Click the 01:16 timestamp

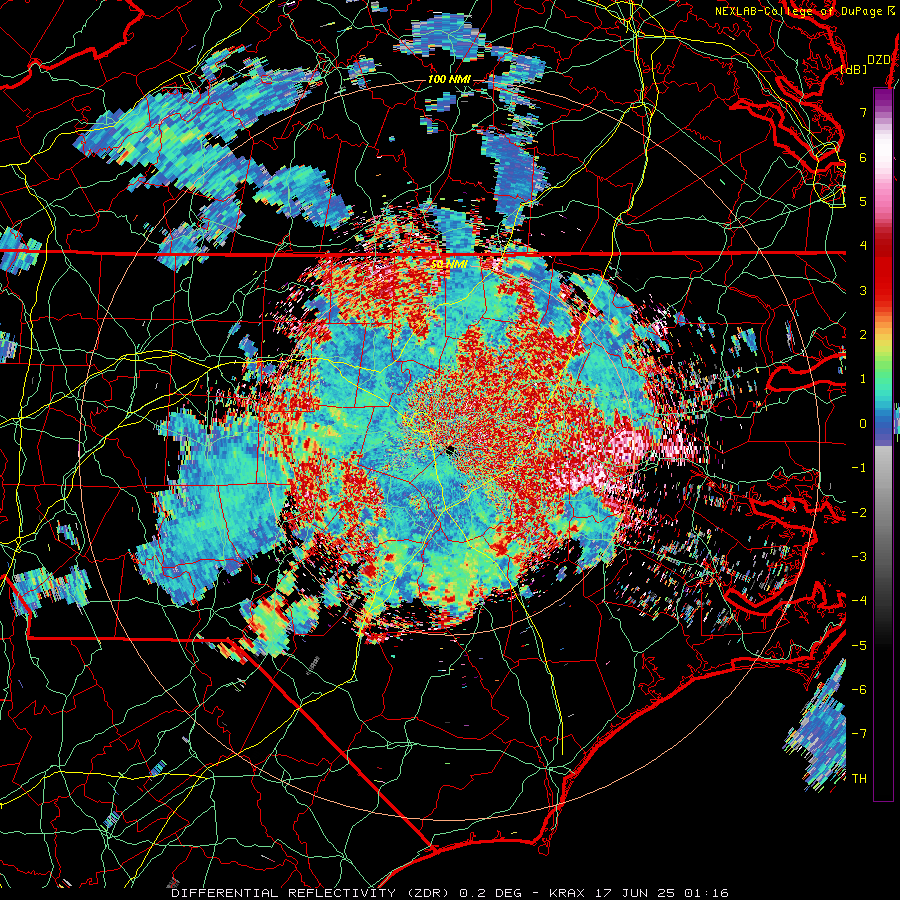click(x=709, y=893)
